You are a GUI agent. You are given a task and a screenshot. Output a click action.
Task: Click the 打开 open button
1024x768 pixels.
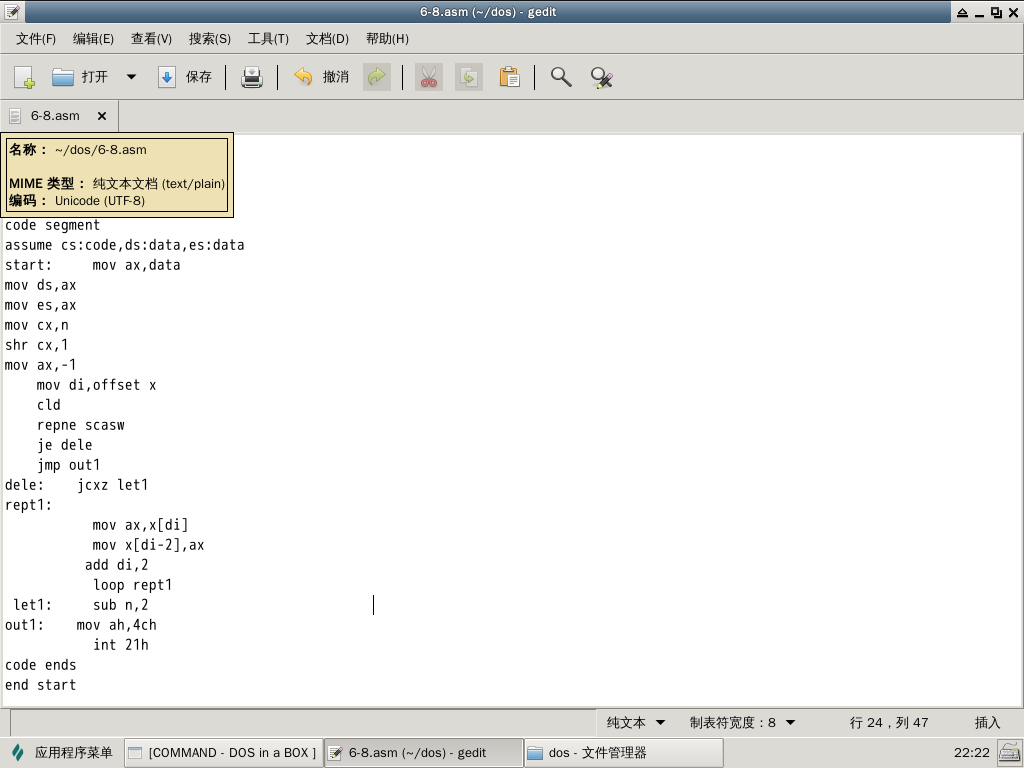coord(81,77)
